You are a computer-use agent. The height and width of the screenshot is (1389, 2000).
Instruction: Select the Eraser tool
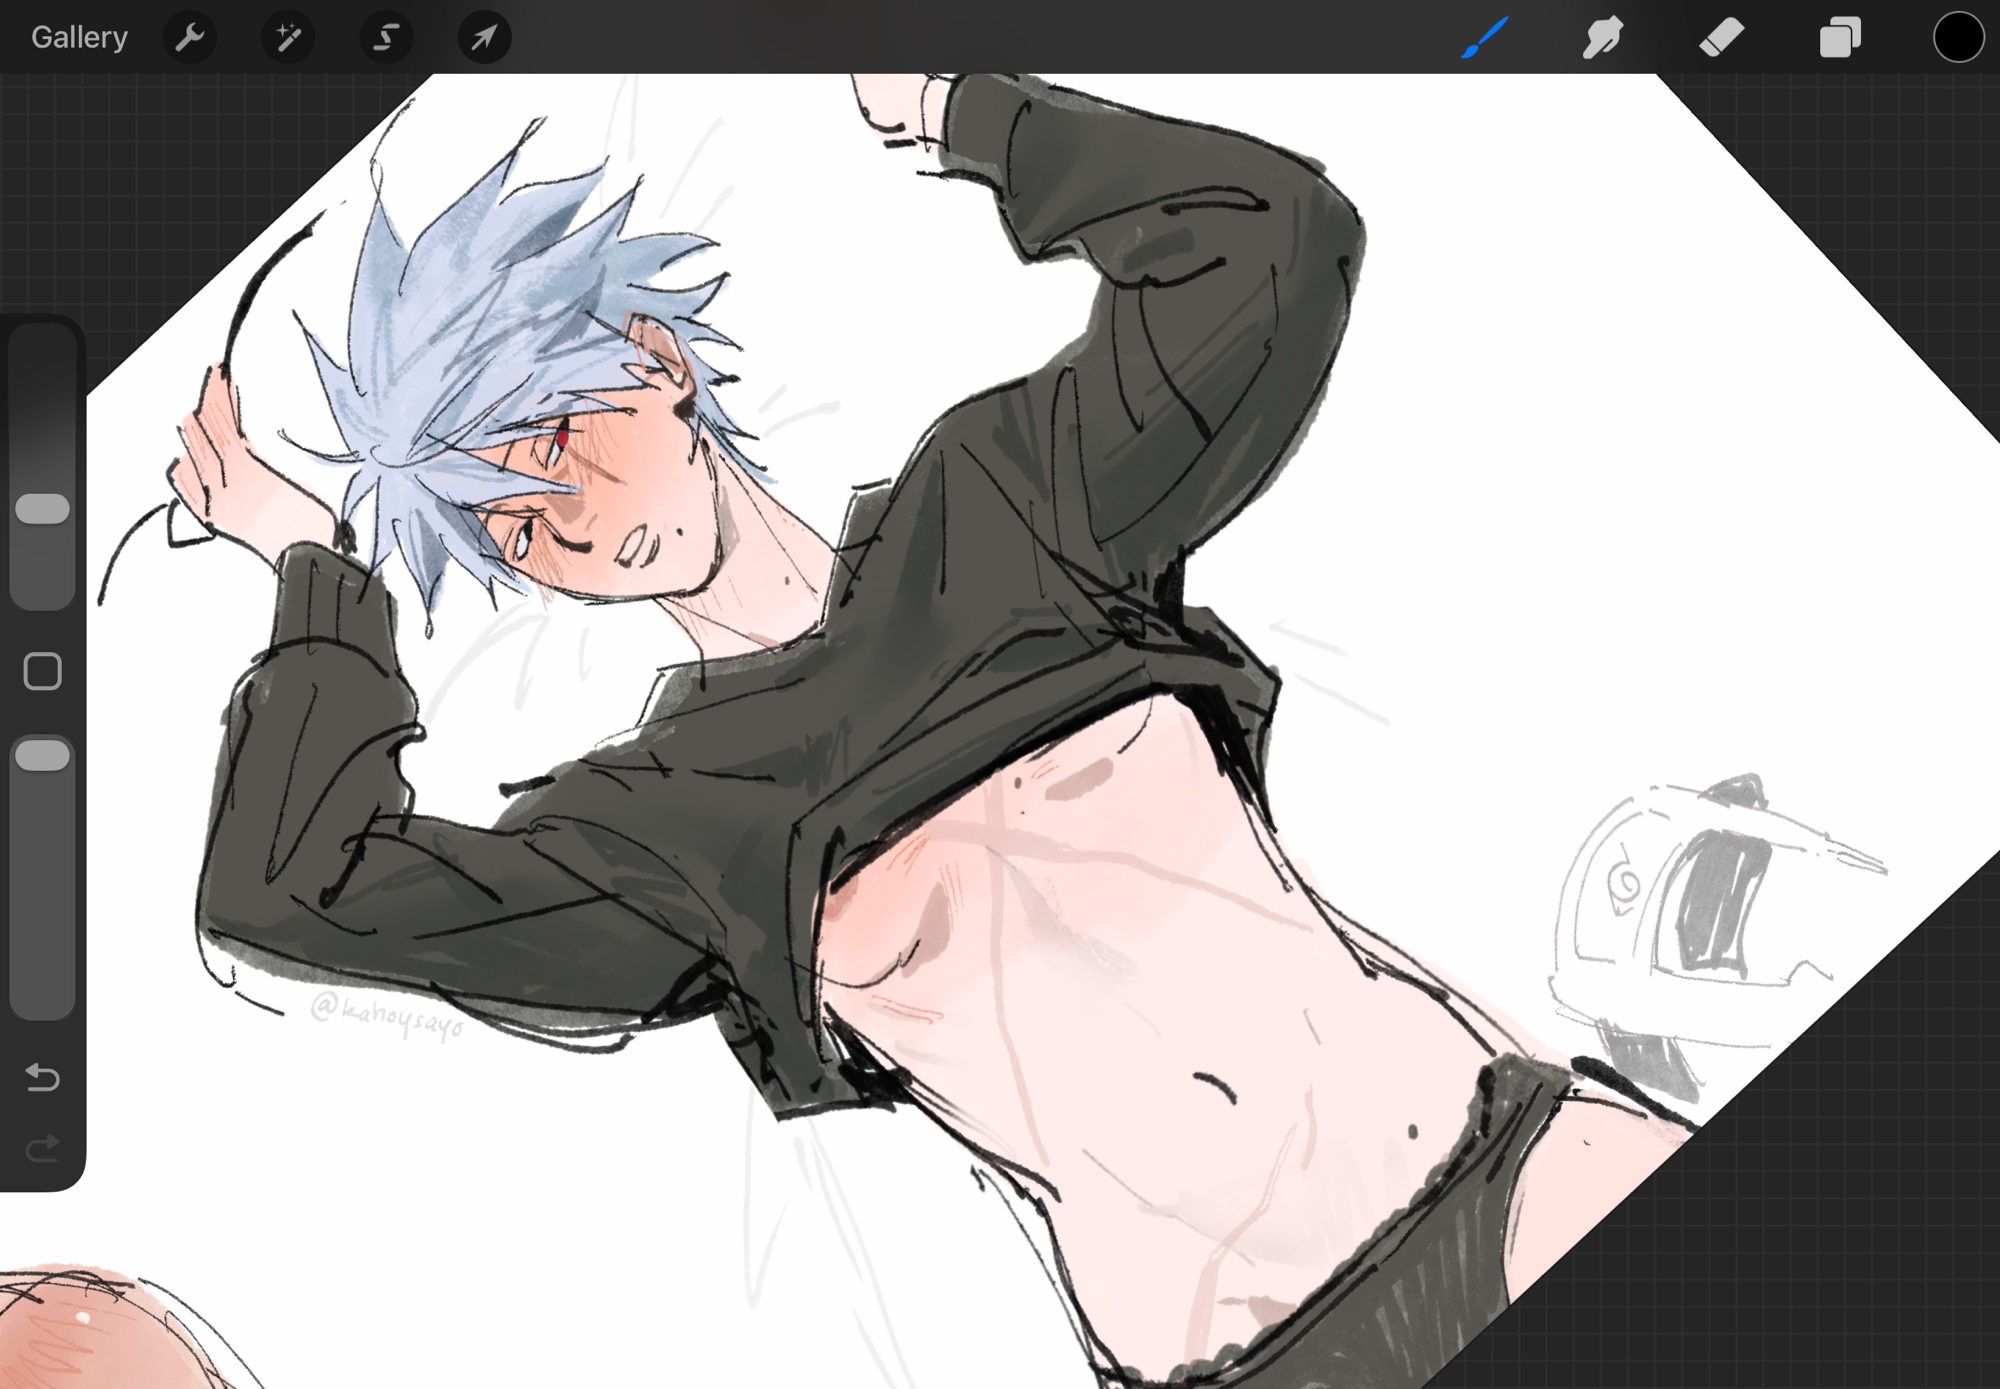coord(1721,38)
